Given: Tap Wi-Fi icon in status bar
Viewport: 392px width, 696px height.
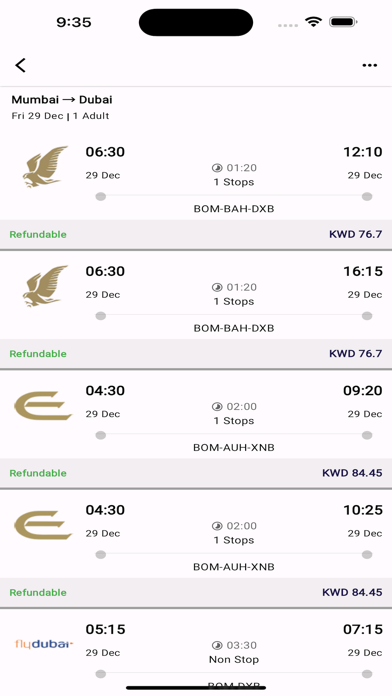Looking at the screenshot, I should [313, 22].
